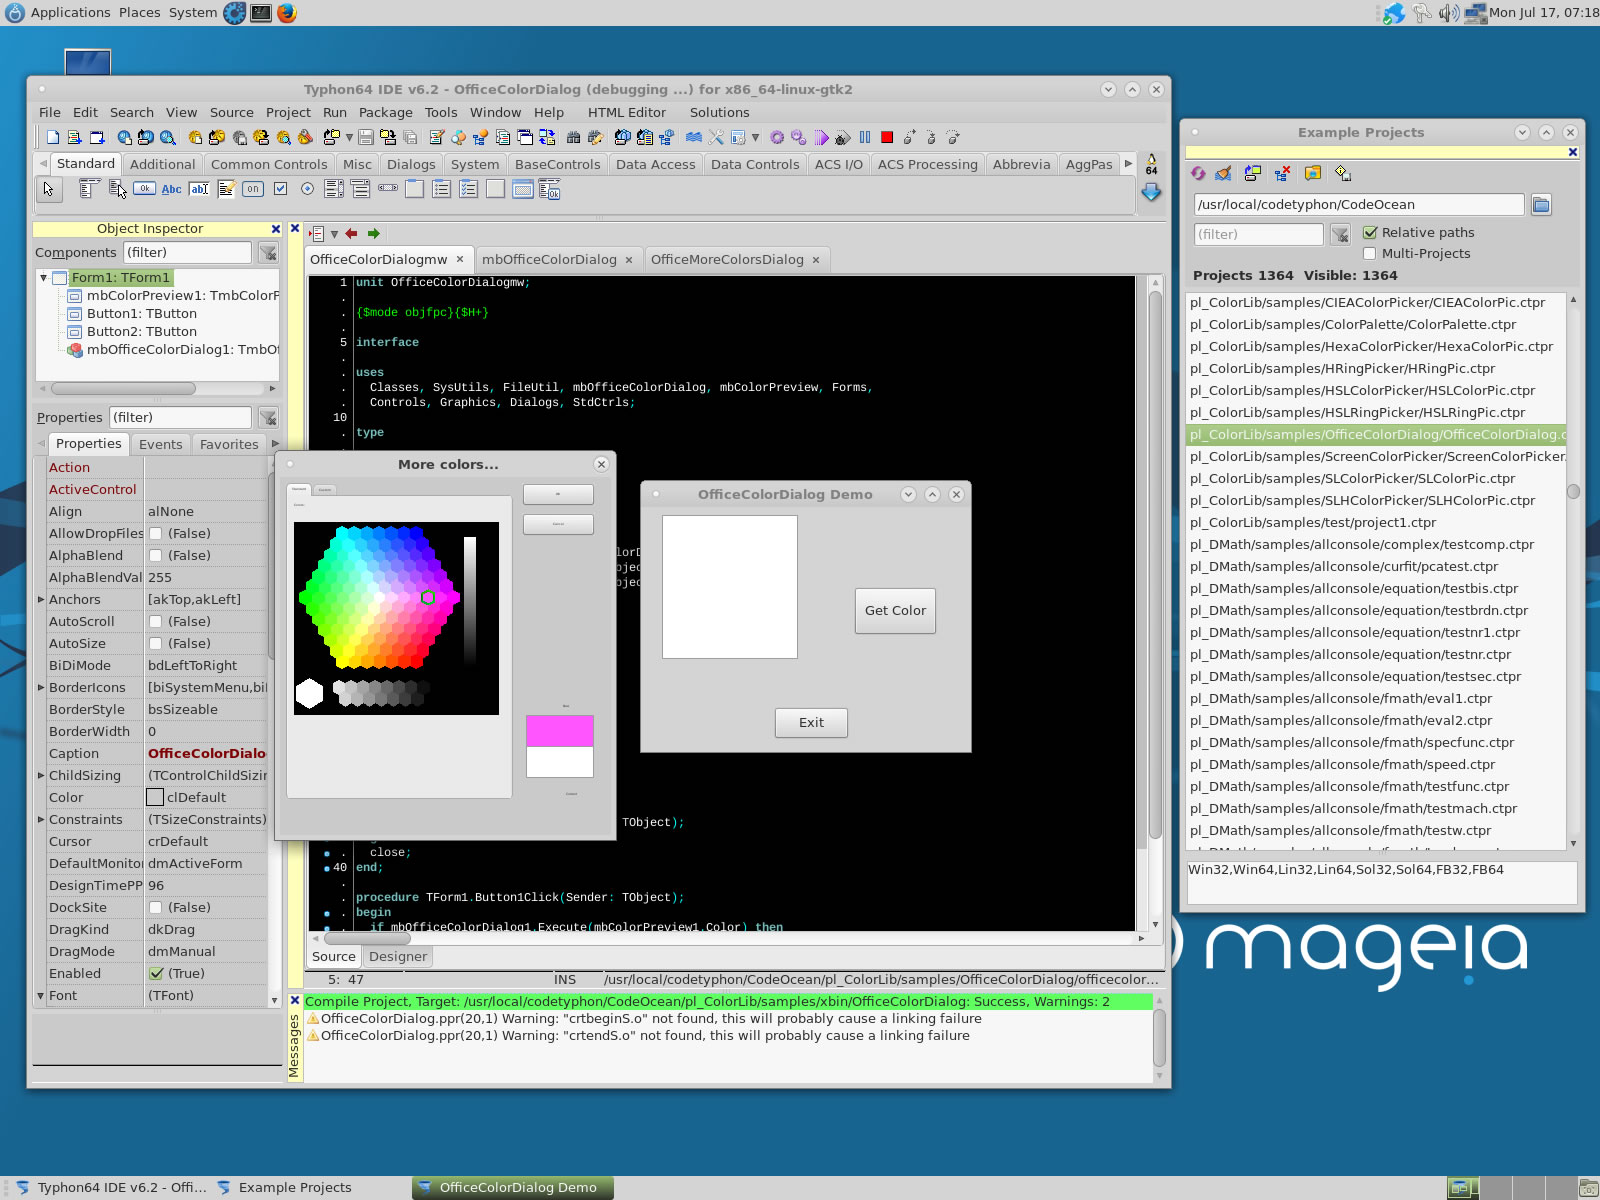
Task: Toggle the DockSite property checkbox
Action: click(x=155, y=908)
